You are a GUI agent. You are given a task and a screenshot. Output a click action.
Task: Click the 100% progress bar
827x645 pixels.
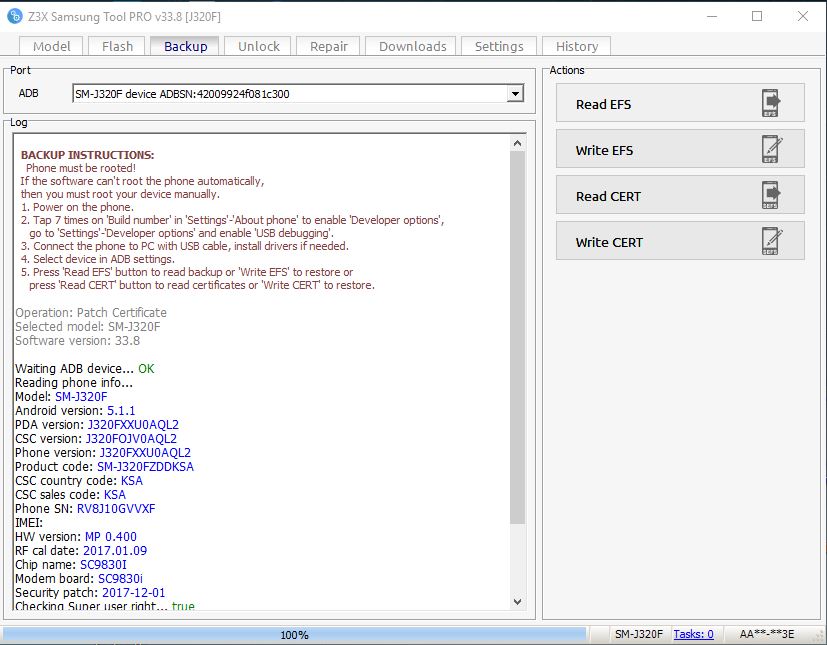[294, 634]
